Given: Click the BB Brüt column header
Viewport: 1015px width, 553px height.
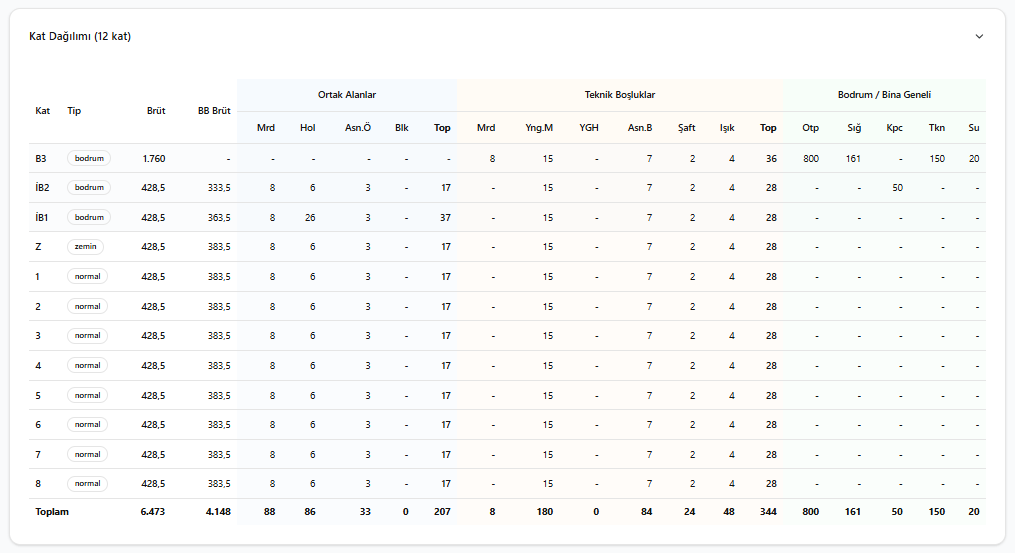Looking at the screenshot, I should point(214,111).
